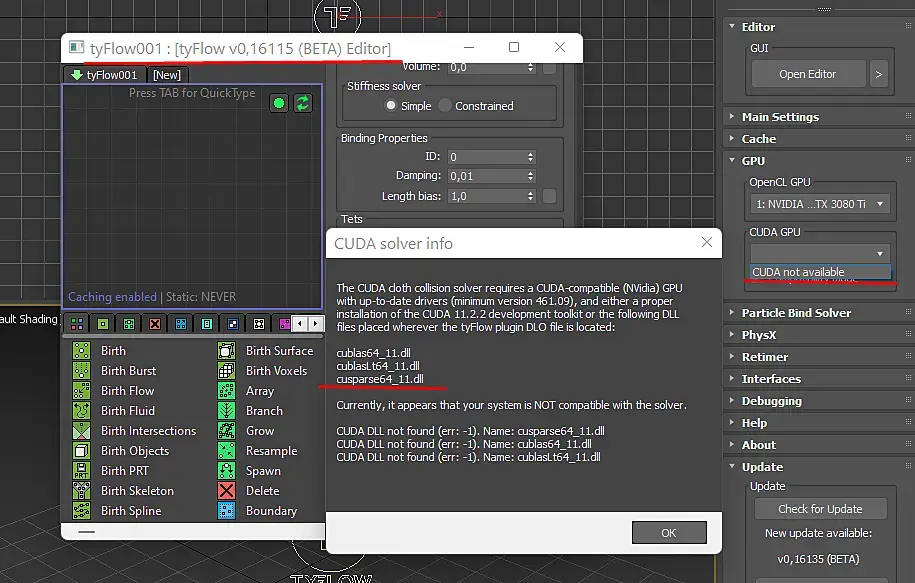Select the Array operator icon
Viewport: 915px width, 583px height.
tap(226, 390)
